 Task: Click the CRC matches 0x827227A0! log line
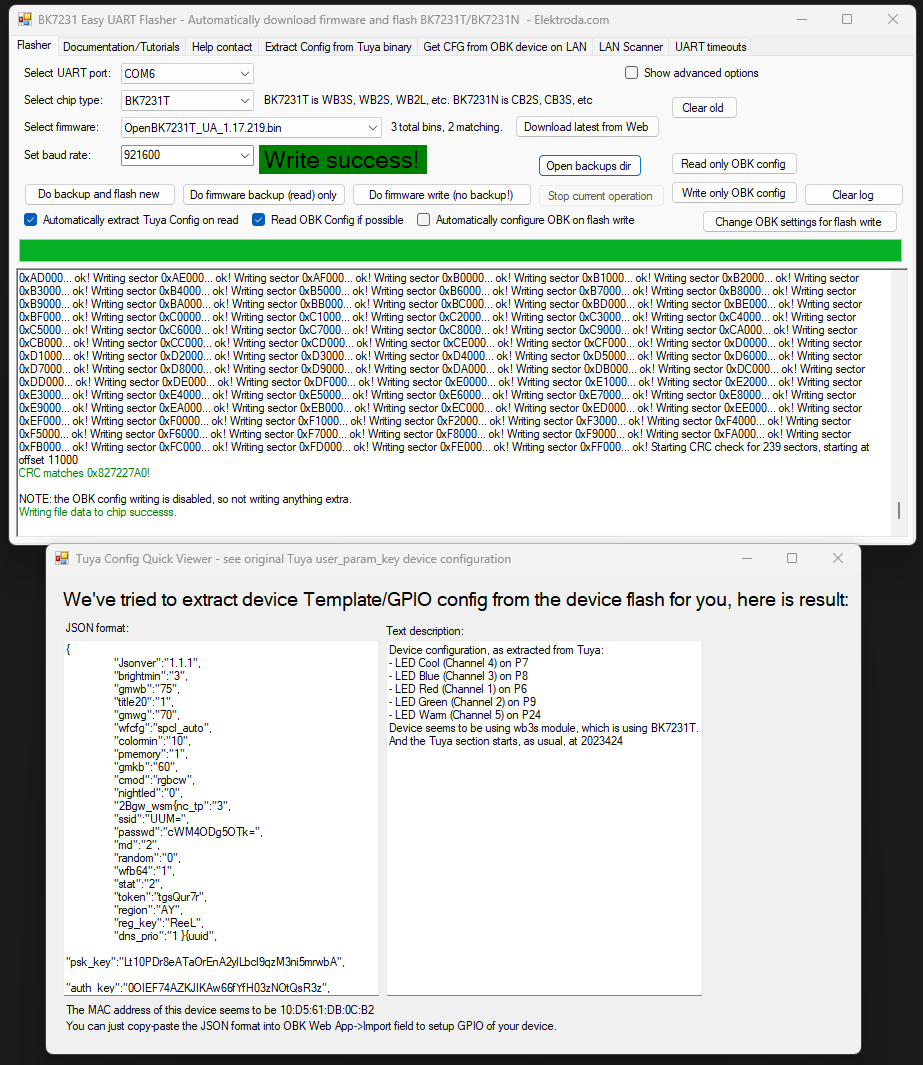pos(84,473)
